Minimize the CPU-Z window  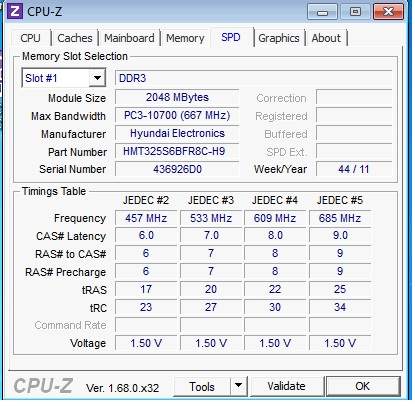(x=322, y=12)
